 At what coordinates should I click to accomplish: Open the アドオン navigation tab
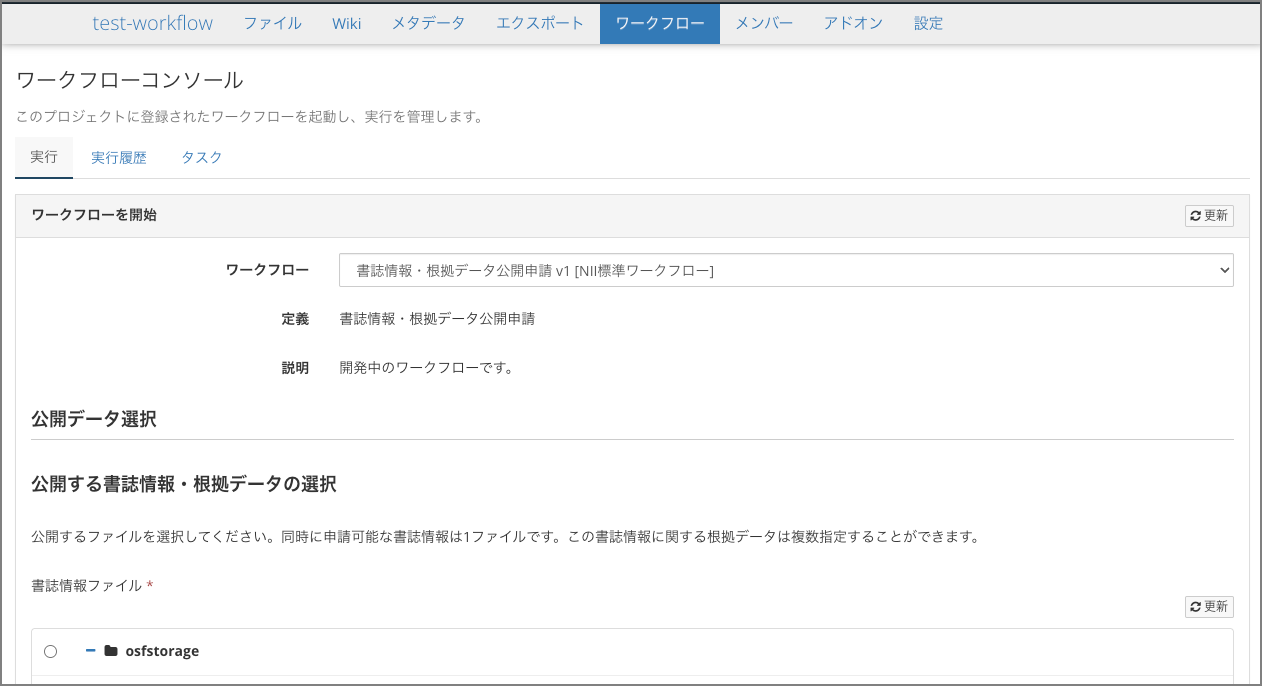pos(853,23)
